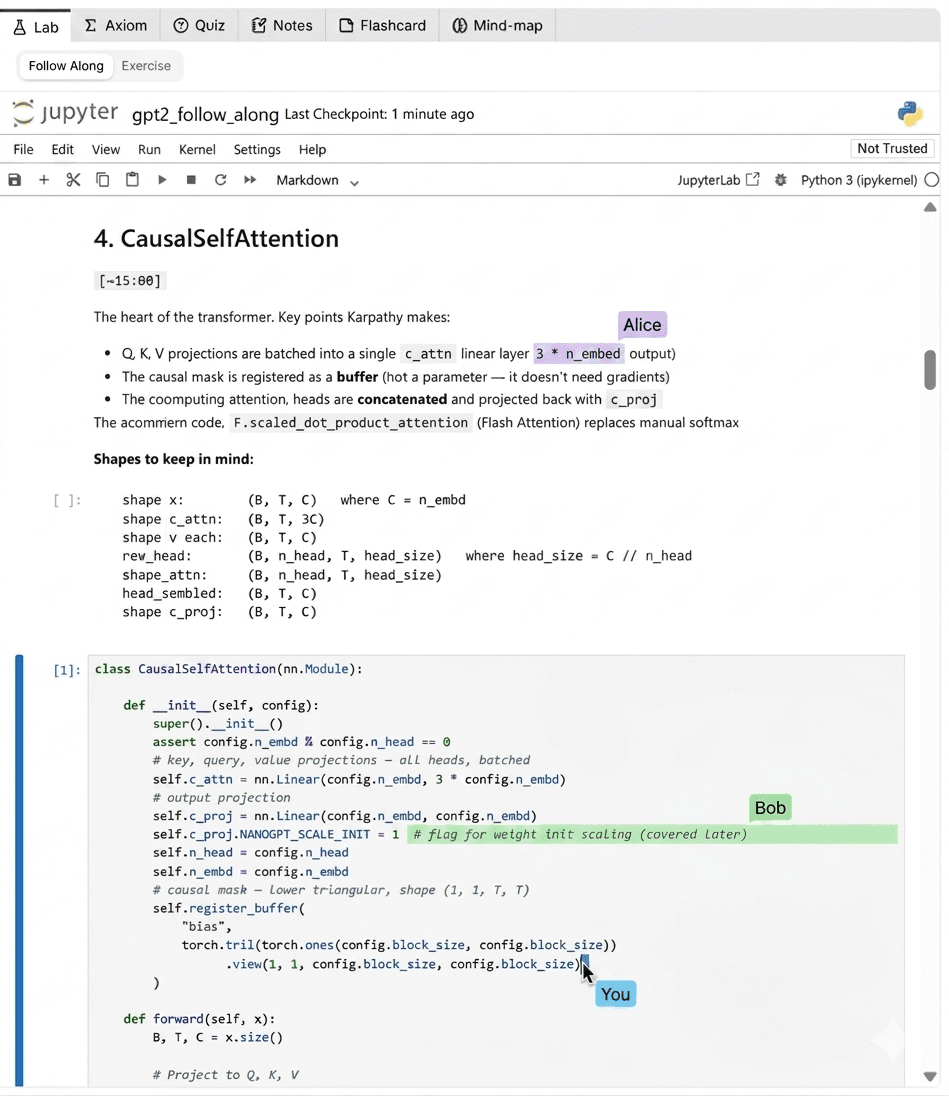Click the blue active cell collapser bar
949x1096 pixels.
[x=19, y=870]
